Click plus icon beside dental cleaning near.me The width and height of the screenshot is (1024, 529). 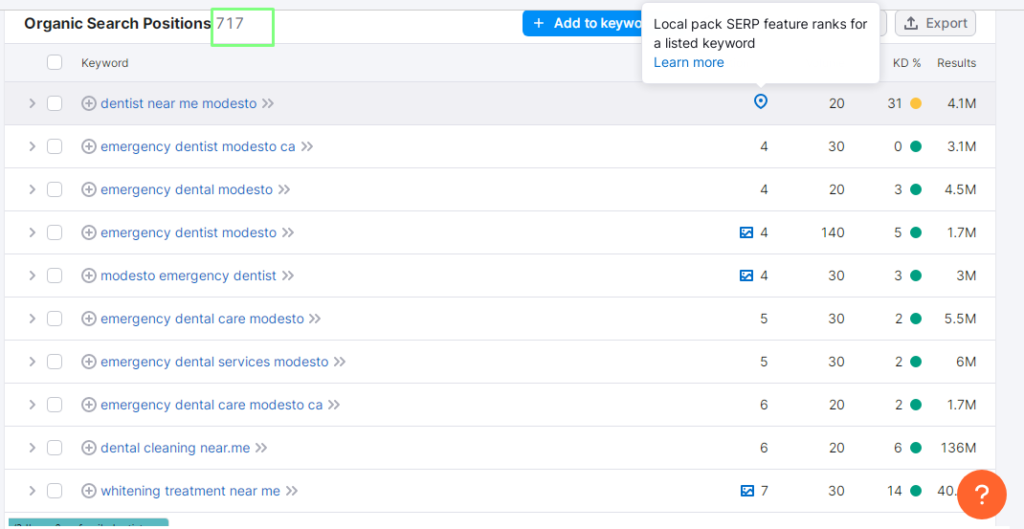pyautogui.click(x=88, y=448)
